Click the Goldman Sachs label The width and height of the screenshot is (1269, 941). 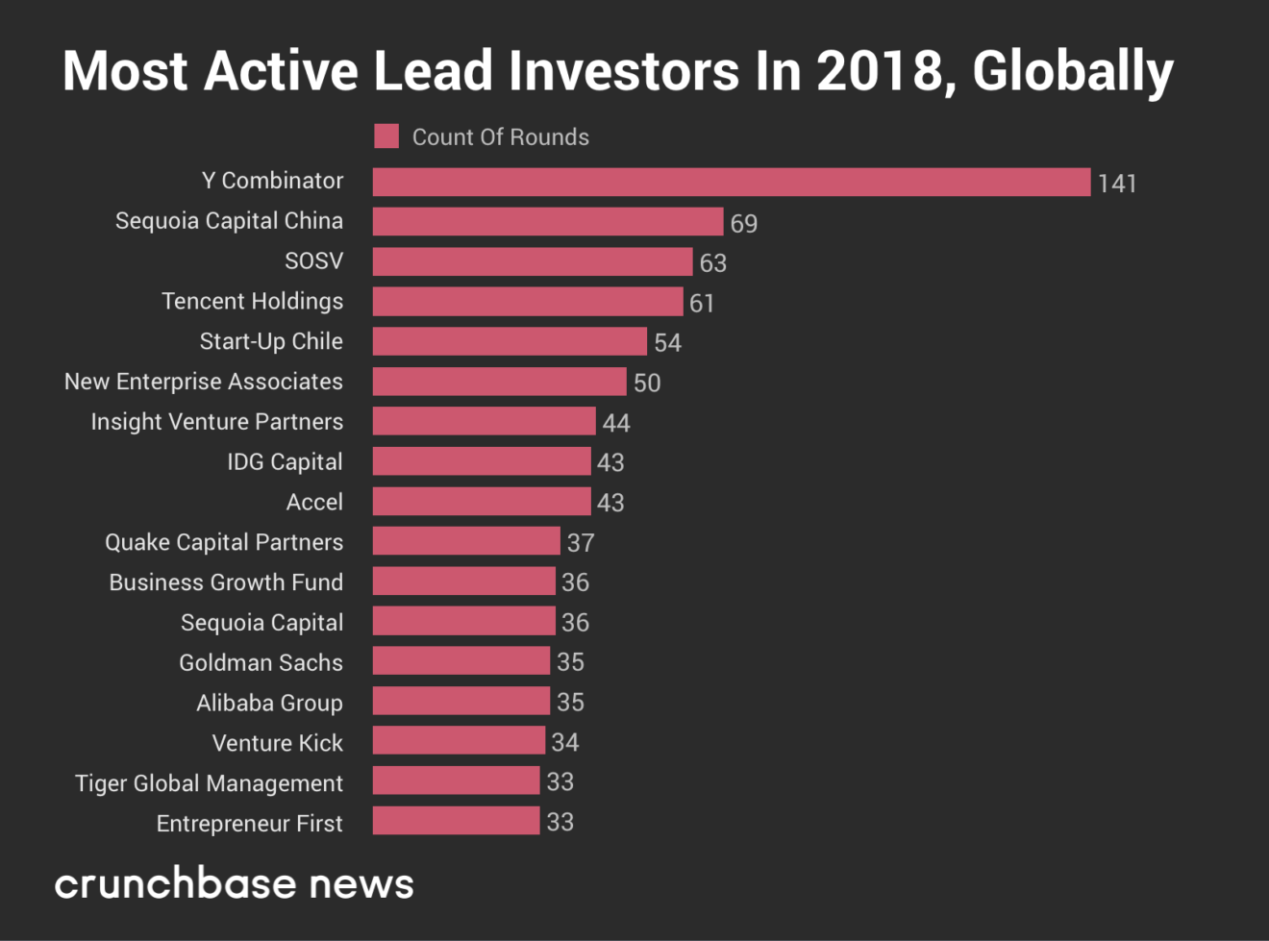(261, 662)
